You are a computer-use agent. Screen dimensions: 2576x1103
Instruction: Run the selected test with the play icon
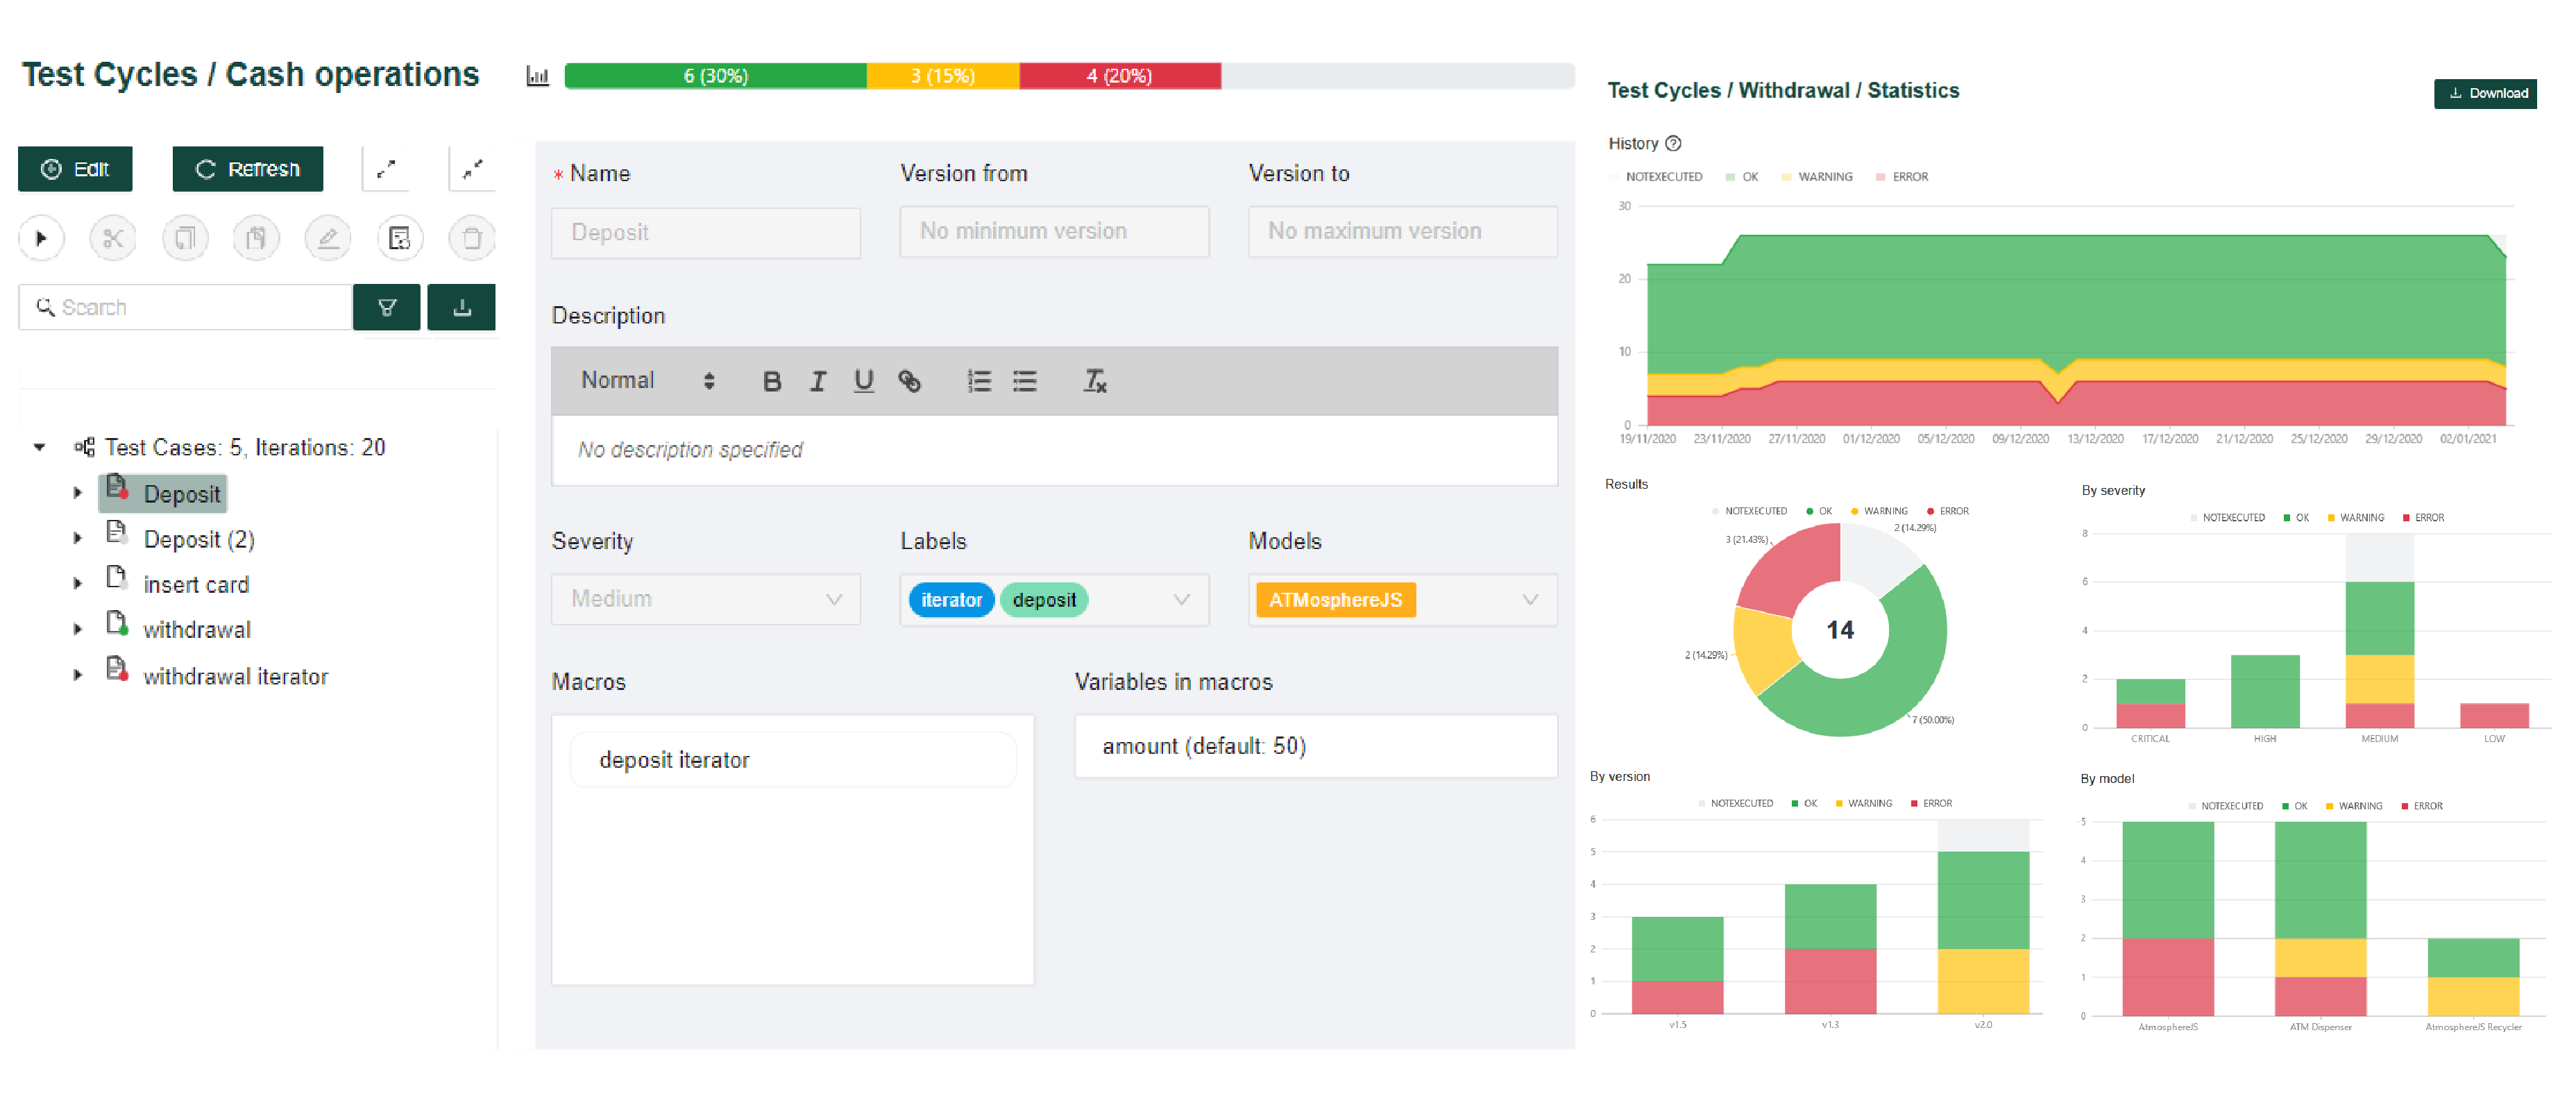(x=42, y=239)
